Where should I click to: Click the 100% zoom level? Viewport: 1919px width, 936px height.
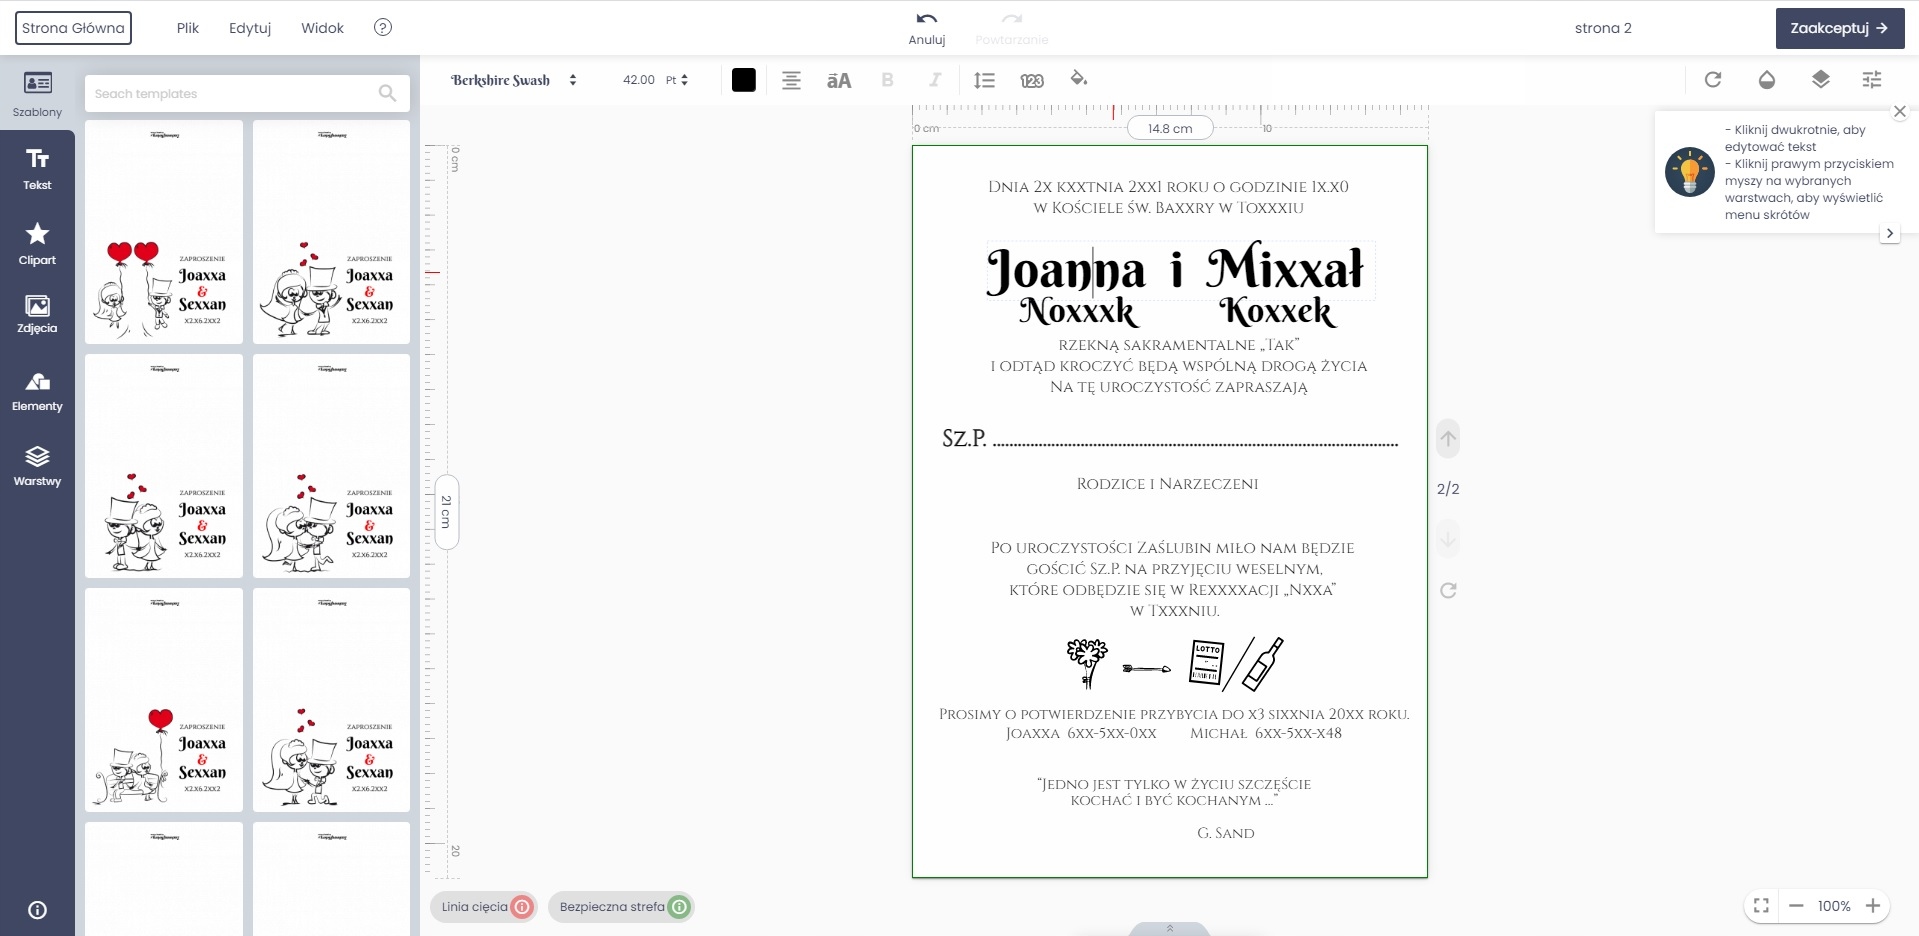(1834, 906)
